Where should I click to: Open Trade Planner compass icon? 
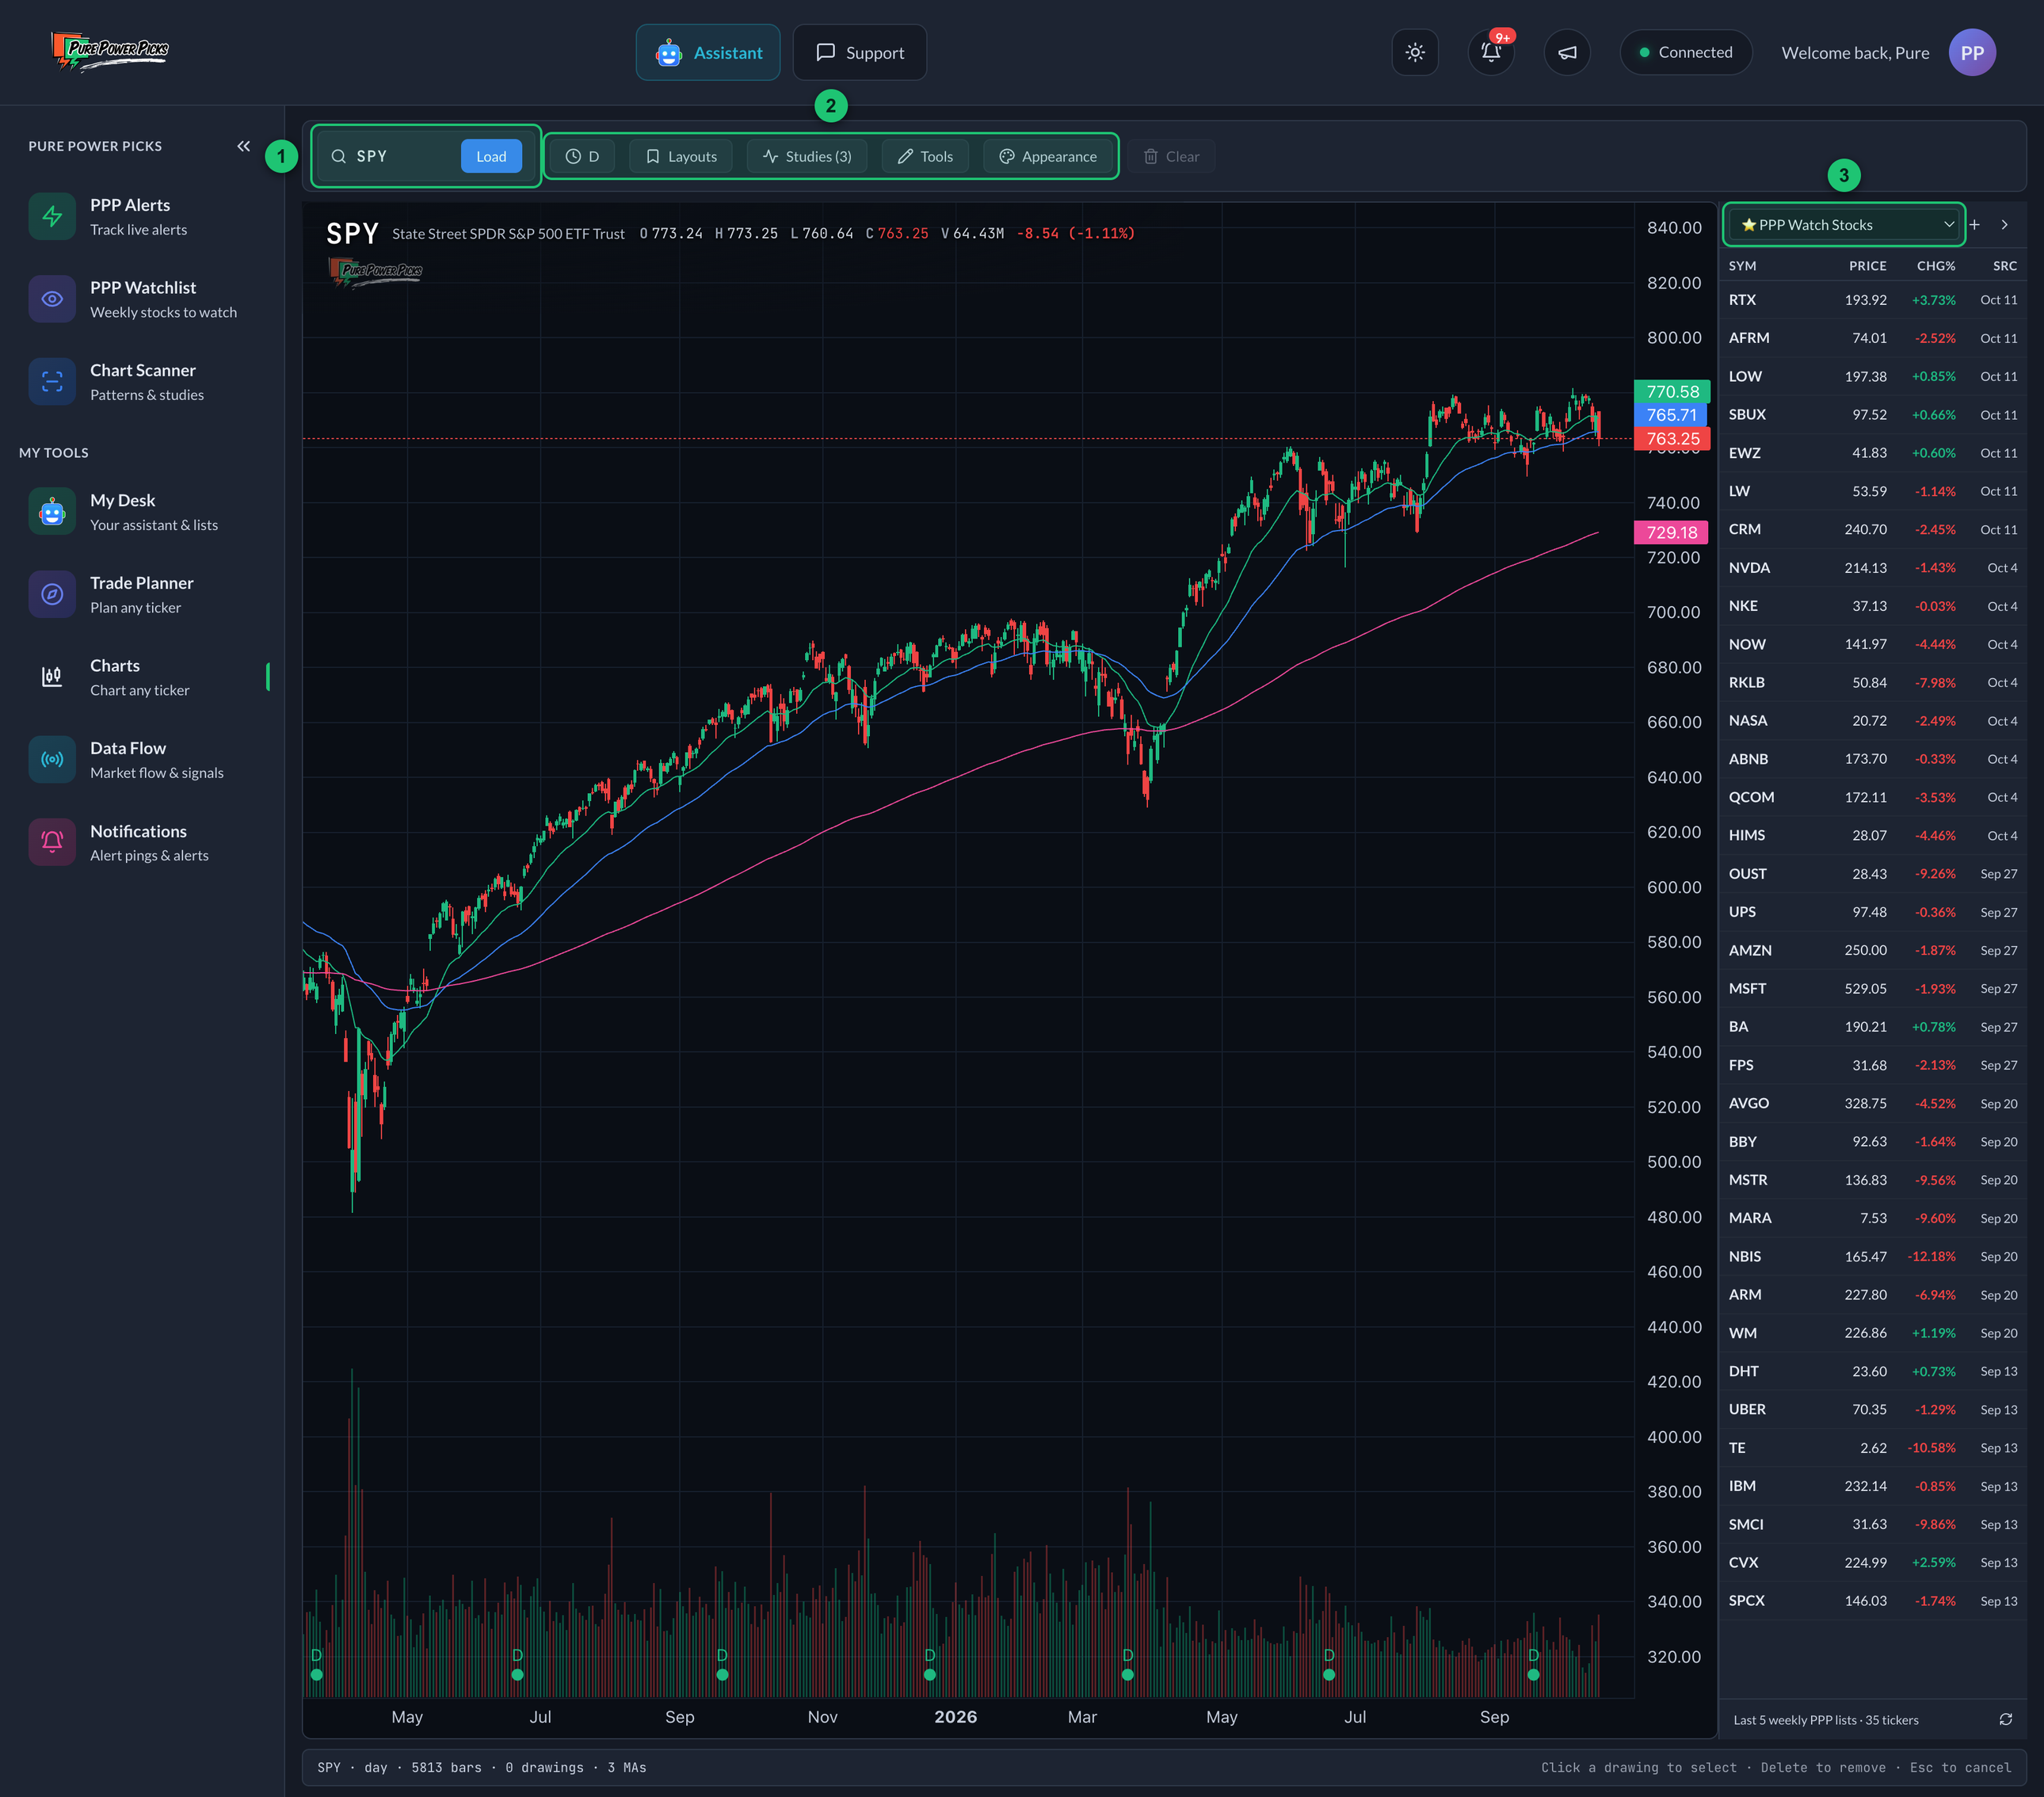coord(52,594)
